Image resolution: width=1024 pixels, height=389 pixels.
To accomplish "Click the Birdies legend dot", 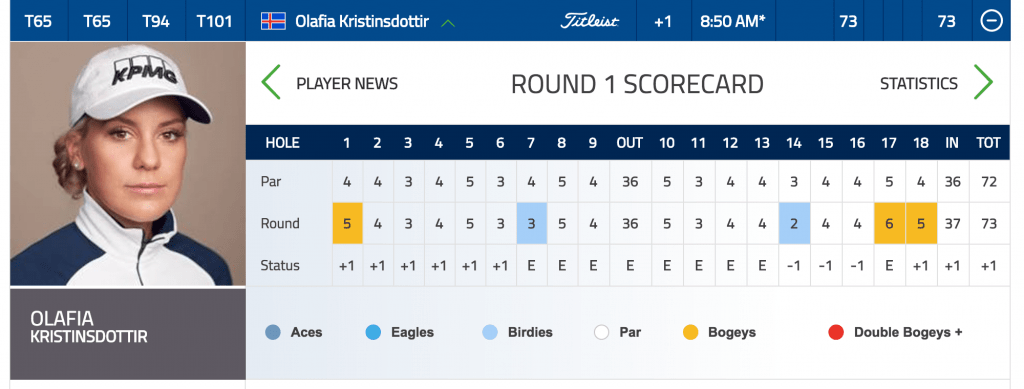I will [490, 333].
